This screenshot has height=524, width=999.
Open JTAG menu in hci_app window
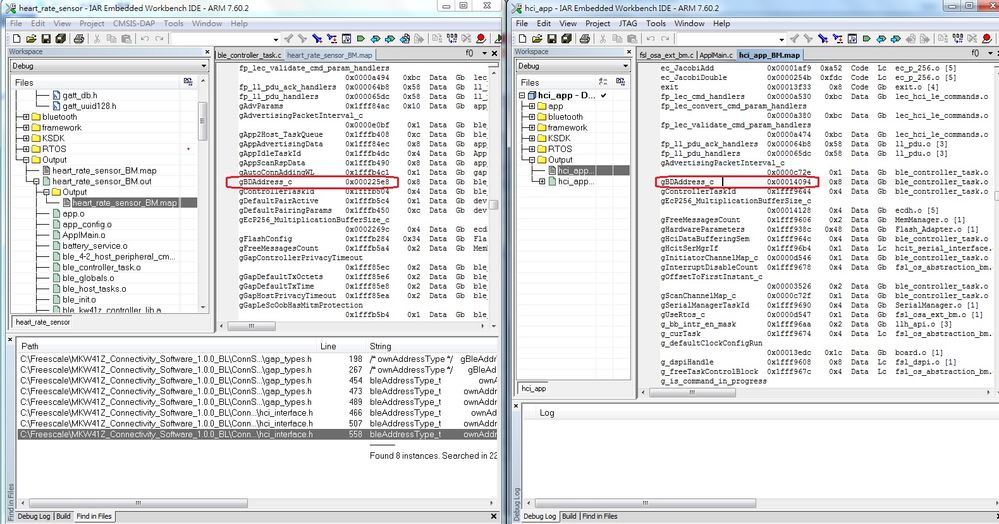tap(628, 24)
